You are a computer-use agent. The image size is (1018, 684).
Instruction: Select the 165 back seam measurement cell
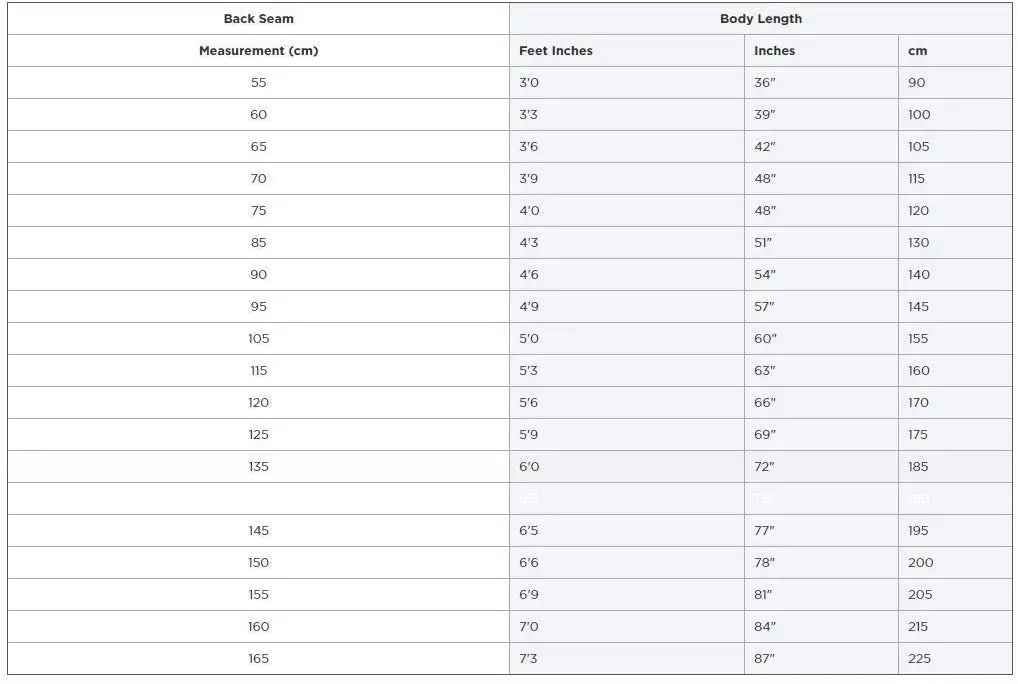click(x=258, y=659)
